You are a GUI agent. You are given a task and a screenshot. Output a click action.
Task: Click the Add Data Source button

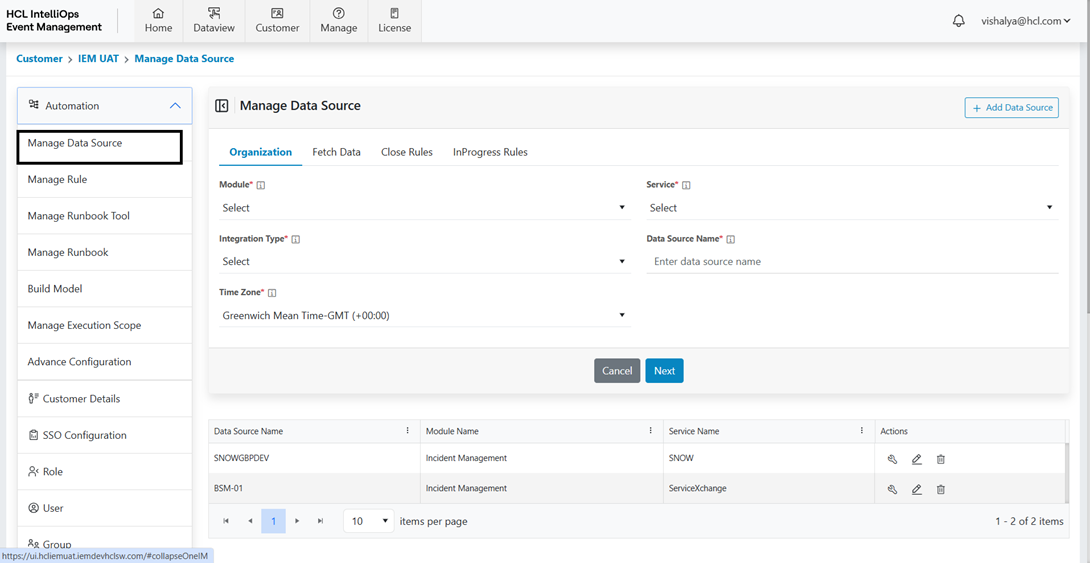point(1011,107)
